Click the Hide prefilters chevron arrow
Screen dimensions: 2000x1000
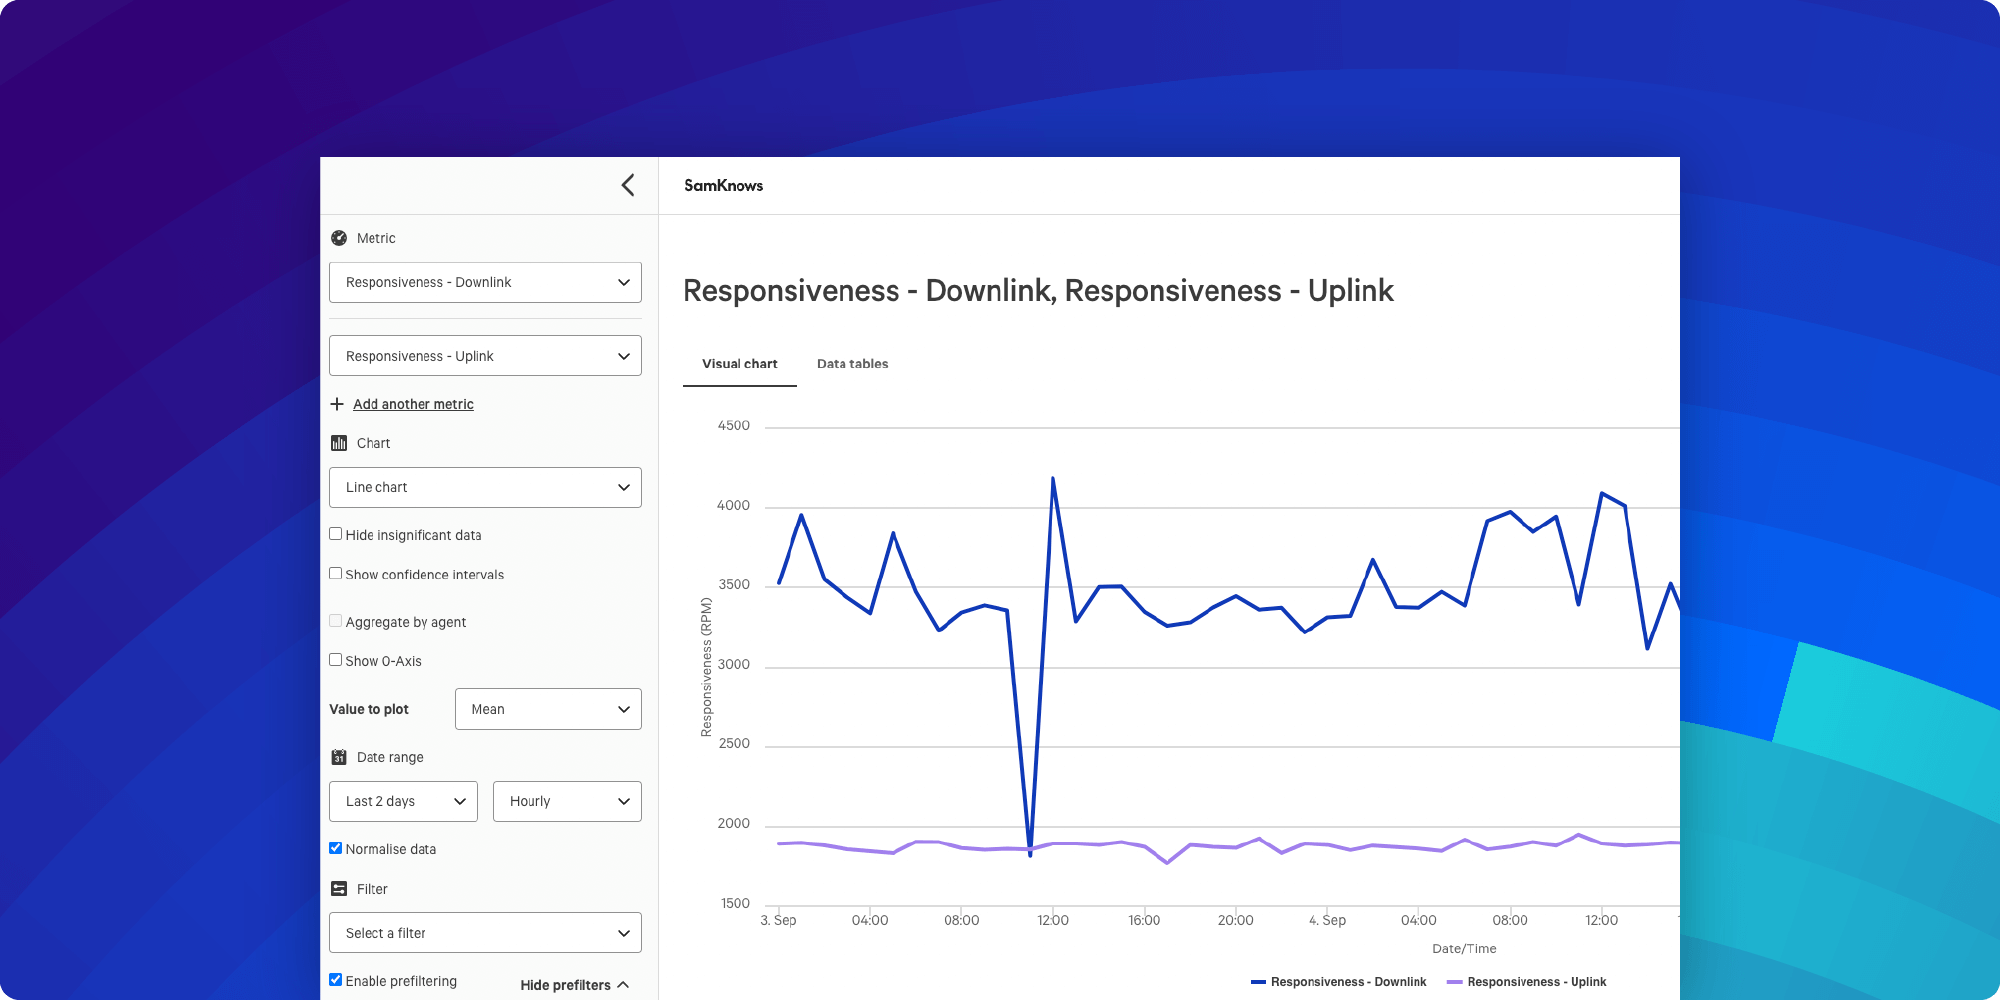point(623,985)
